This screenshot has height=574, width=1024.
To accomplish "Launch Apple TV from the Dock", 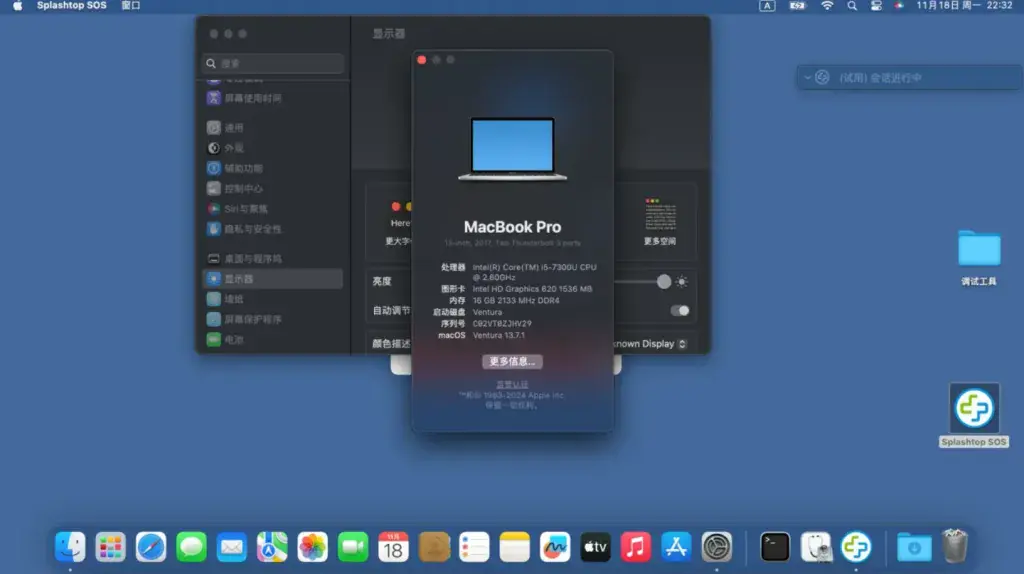I will (x=595, y=547).
